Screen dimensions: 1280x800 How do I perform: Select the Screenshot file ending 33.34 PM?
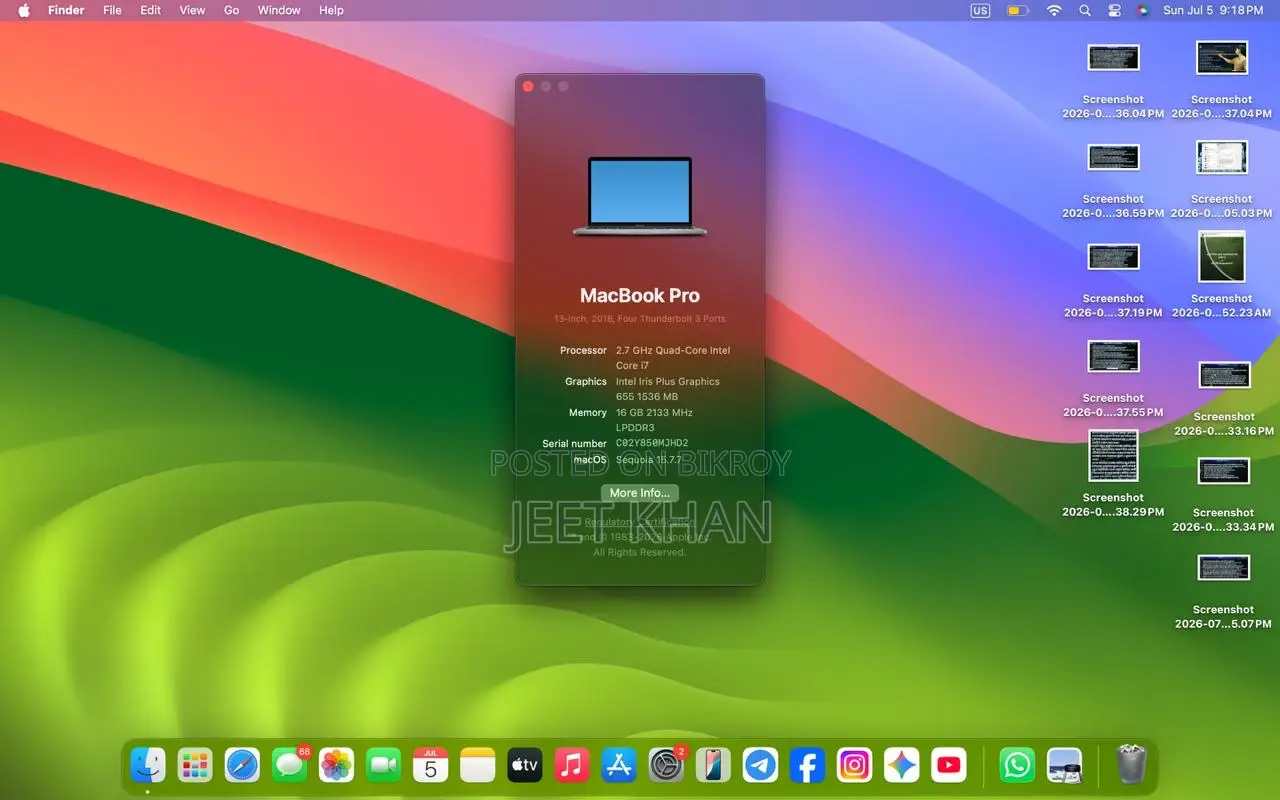[1224, 494]
